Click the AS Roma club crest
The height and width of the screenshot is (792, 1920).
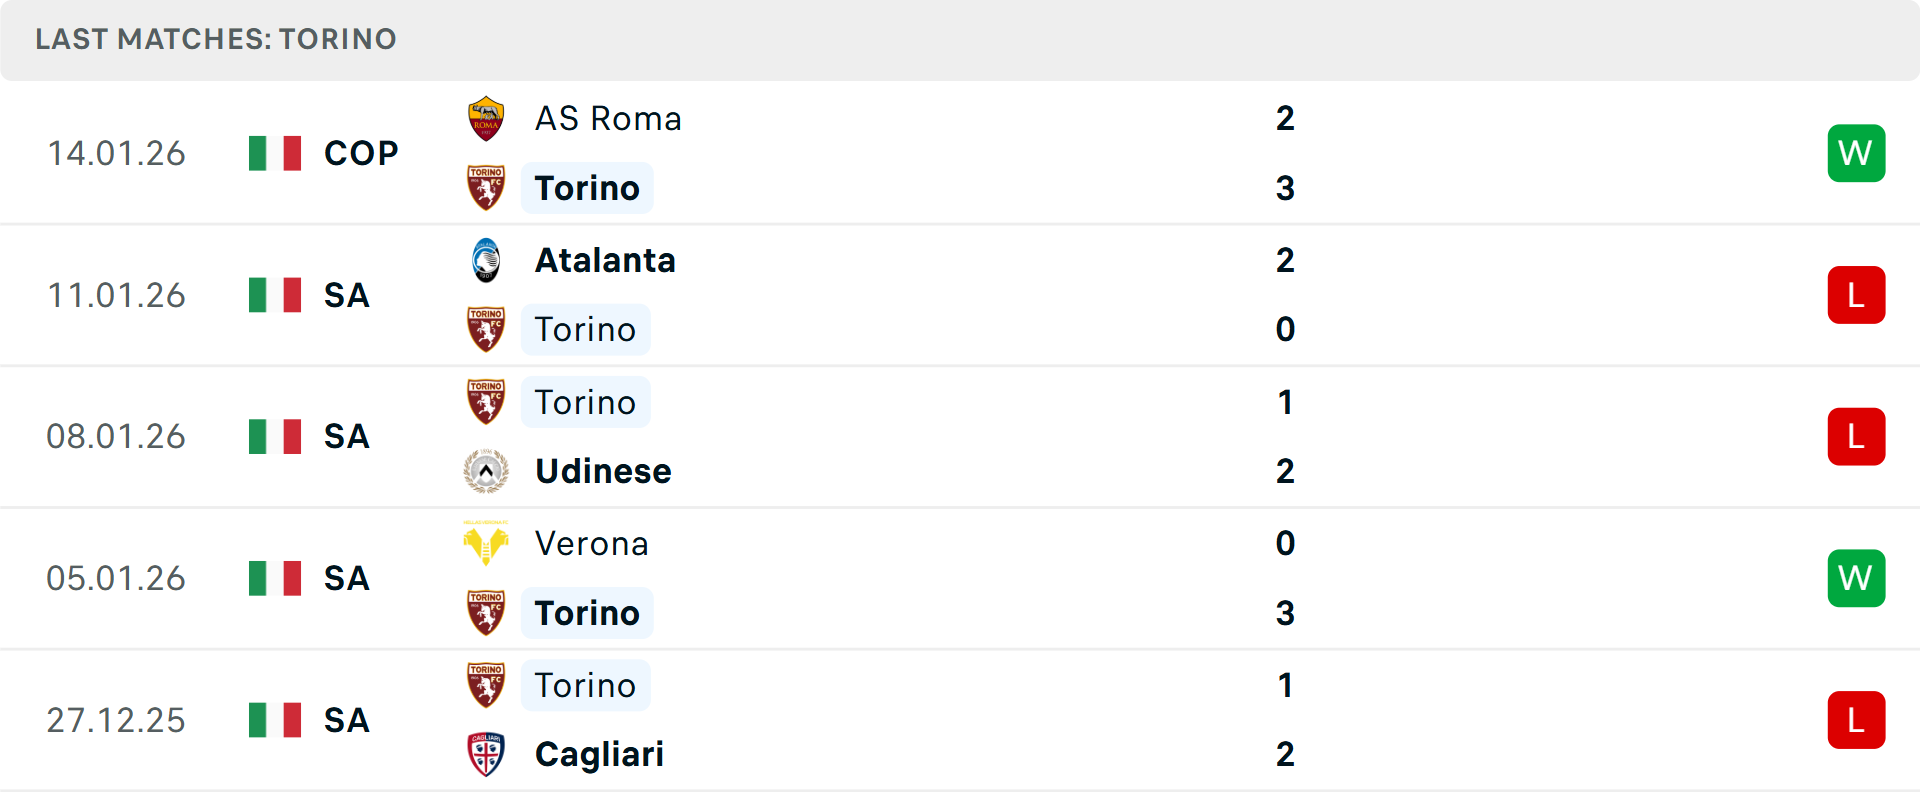(x=486, y=119)
